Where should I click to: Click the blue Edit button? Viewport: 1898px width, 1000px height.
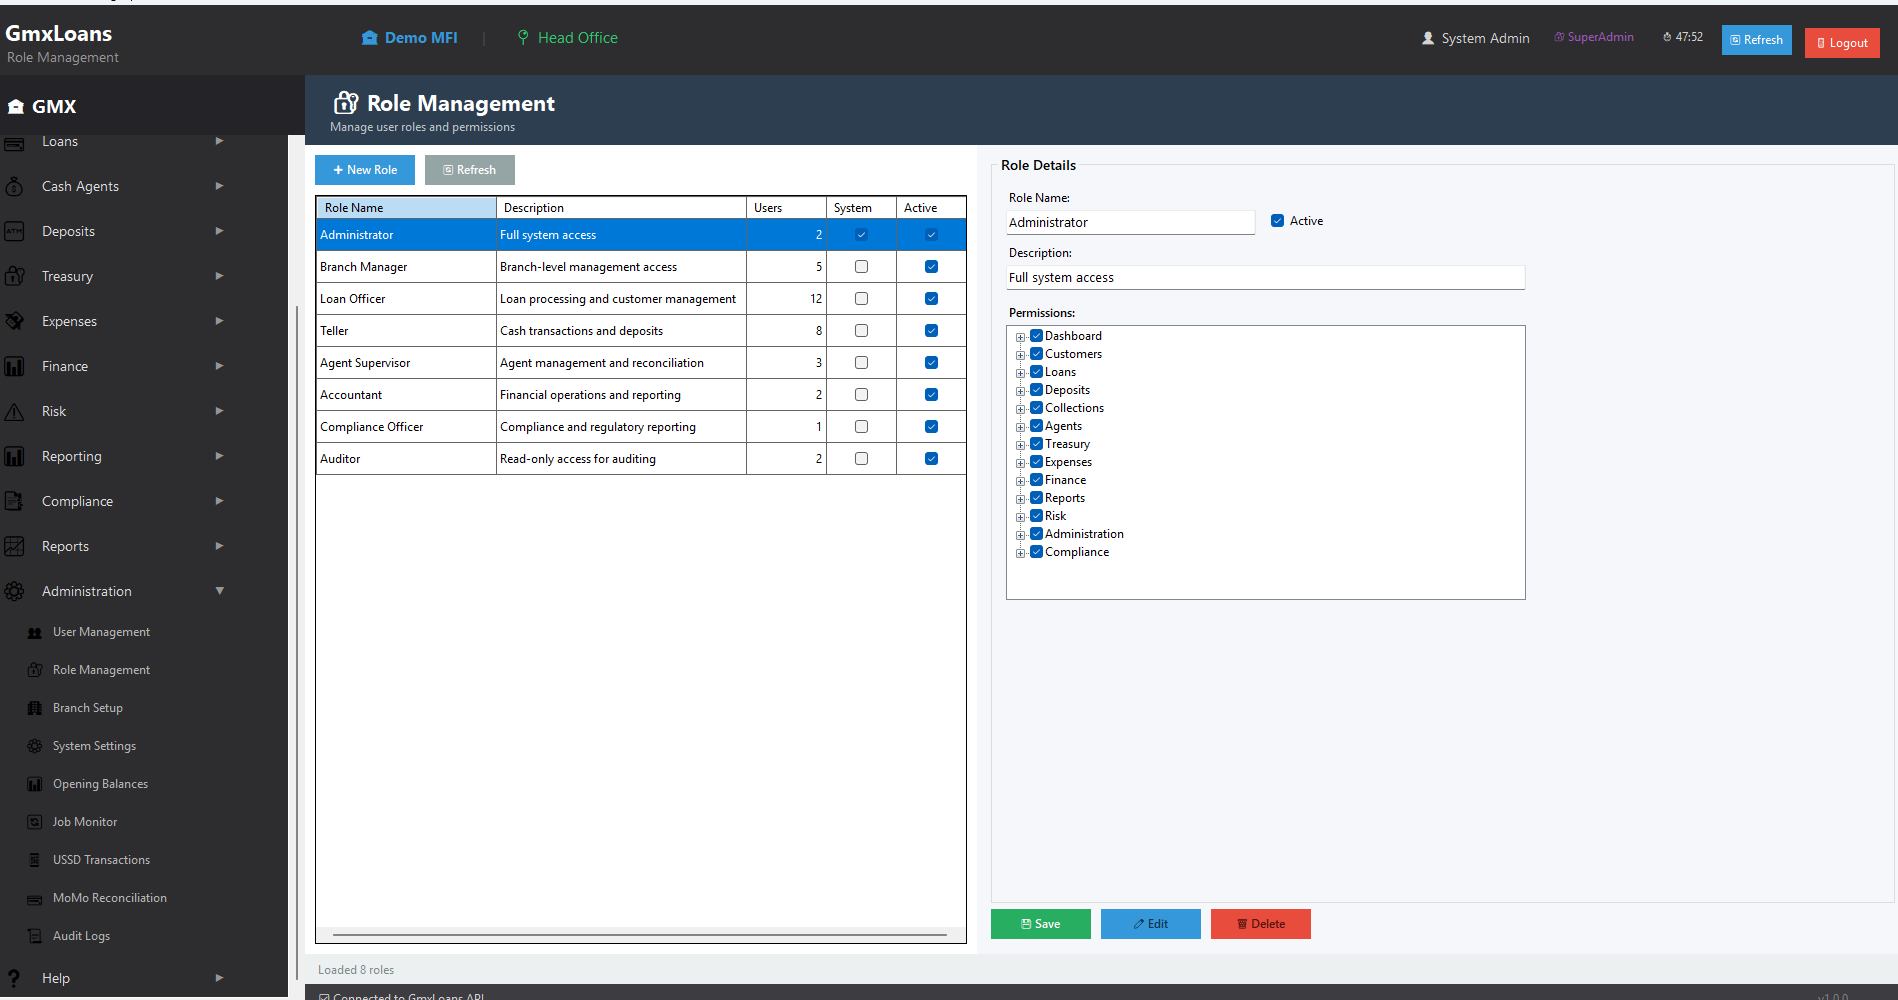click(x=1151, y=924)
